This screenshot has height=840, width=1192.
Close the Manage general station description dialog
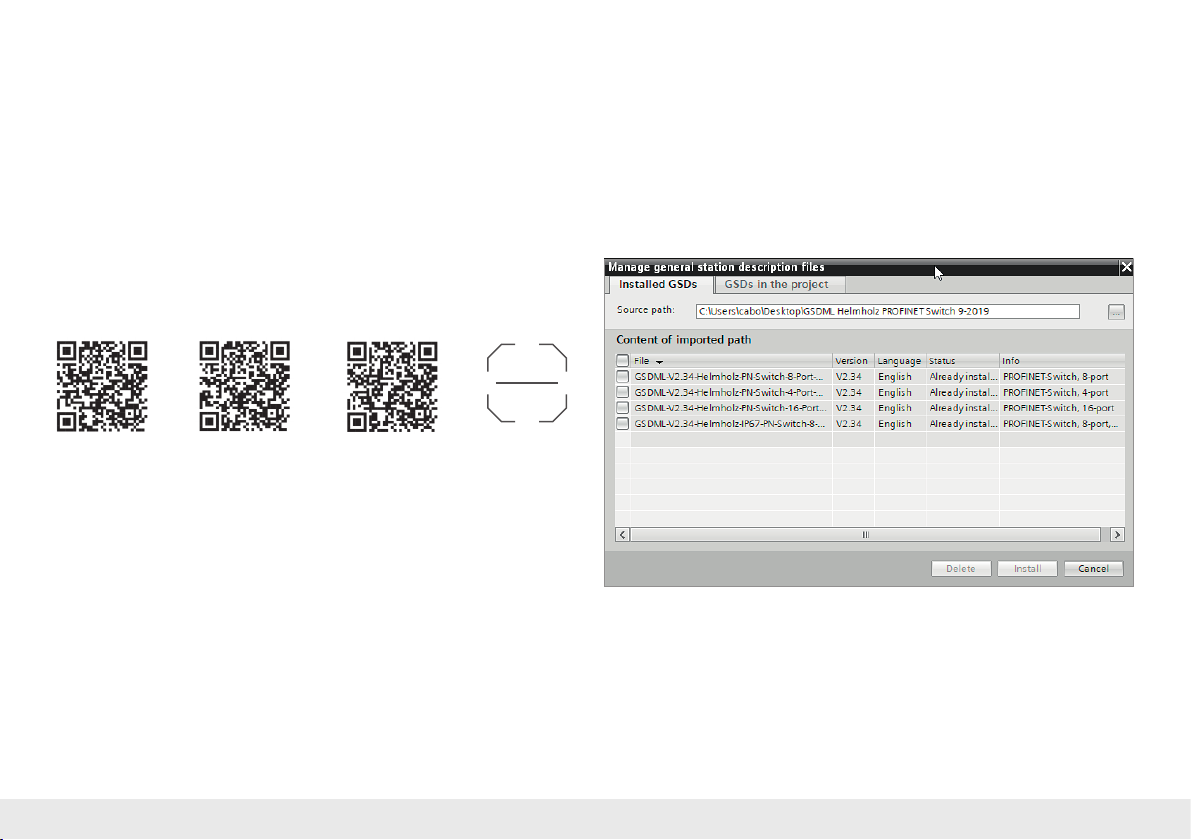pyautogui.click(x=1126, y=267)
